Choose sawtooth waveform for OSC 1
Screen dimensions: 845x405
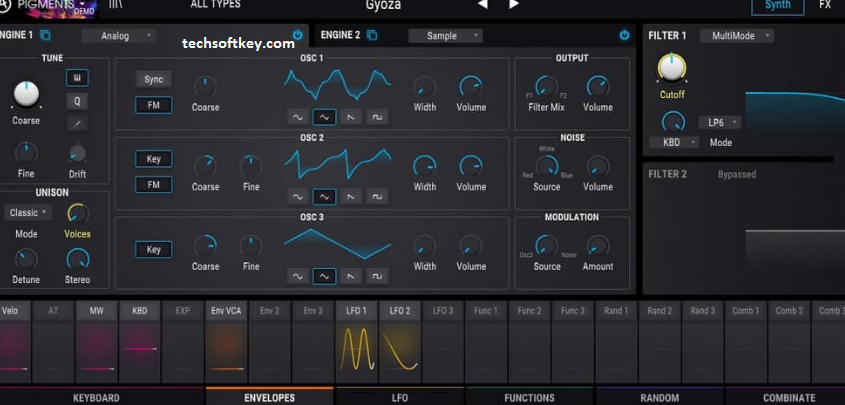(351, 117)
